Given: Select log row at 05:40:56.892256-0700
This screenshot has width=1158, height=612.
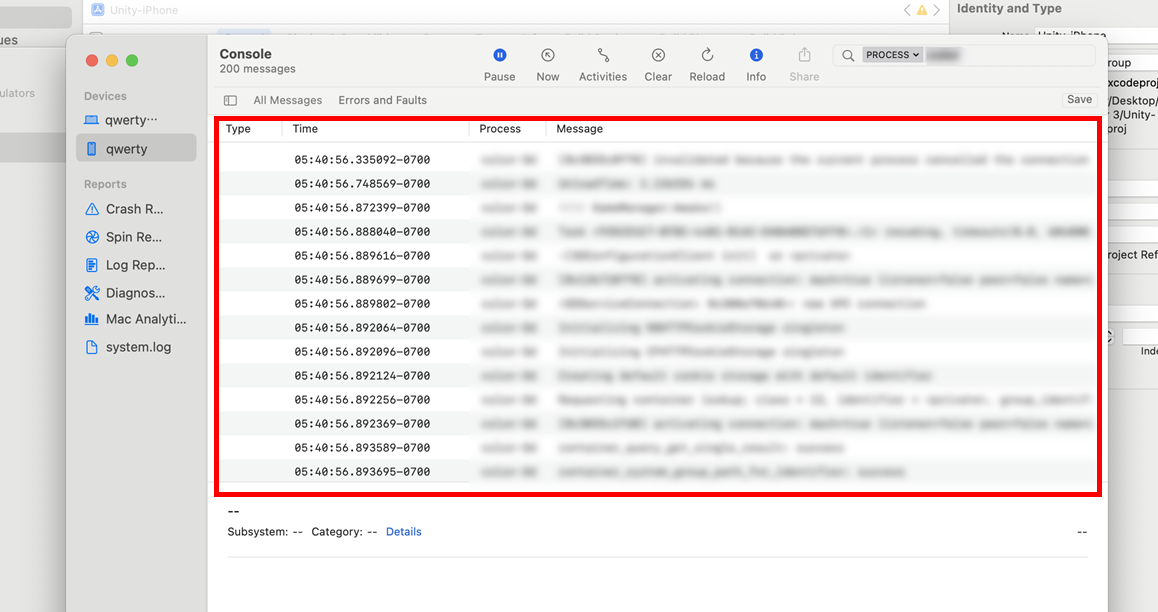Looking at the screenshot, I should (657, 399).
